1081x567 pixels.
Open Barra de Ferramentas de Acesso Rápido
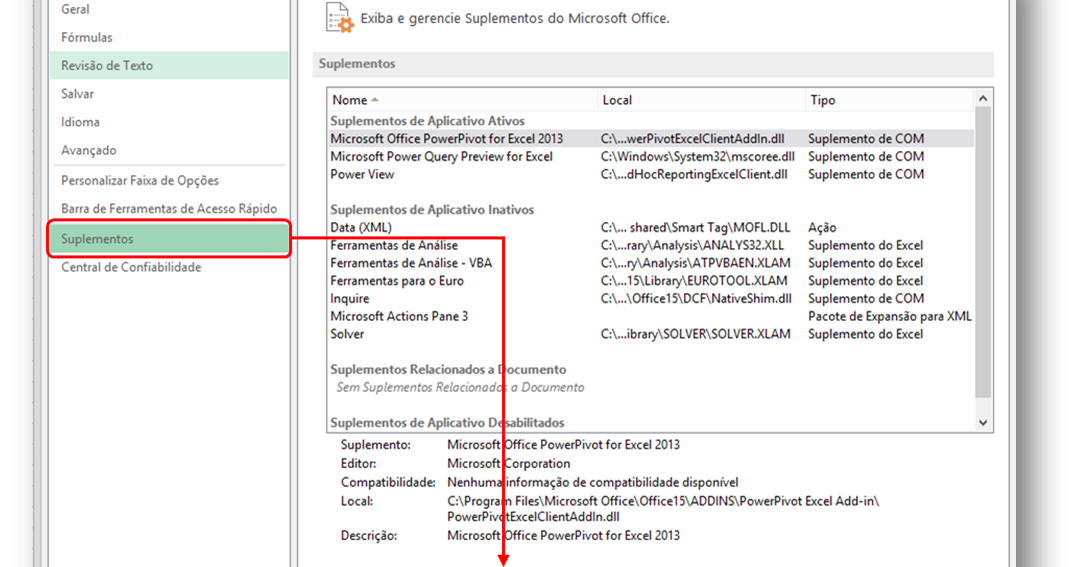tap(169, 209)
